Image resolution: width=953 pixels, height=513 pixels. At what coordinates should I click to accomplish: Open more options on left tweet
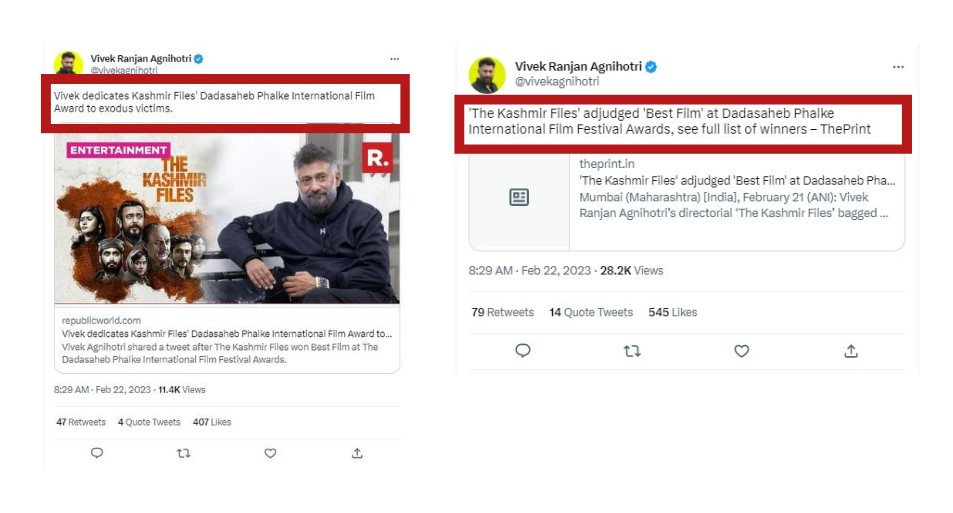pyautogui.click(x=395, y=60)
